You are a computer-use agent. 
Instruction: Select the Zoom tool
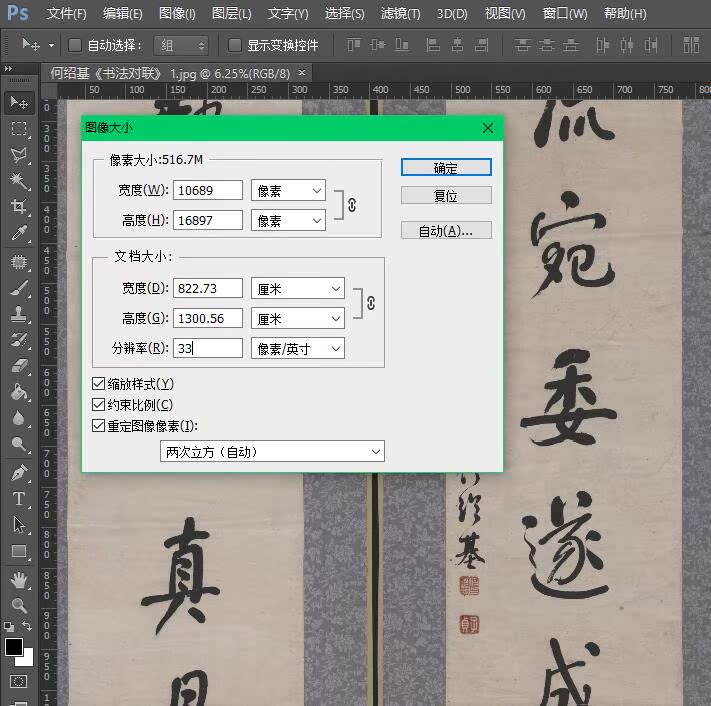click(19, 606)
